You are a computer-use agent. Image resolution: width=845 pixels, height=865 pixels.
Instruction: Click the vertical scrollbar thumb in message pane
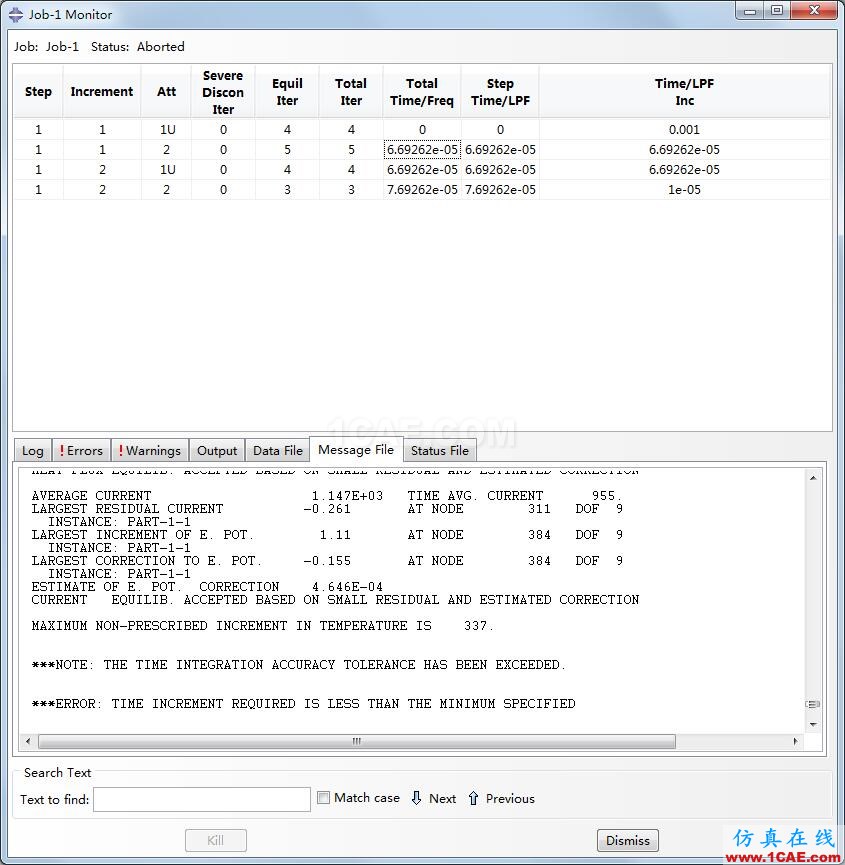click(813, 704)
